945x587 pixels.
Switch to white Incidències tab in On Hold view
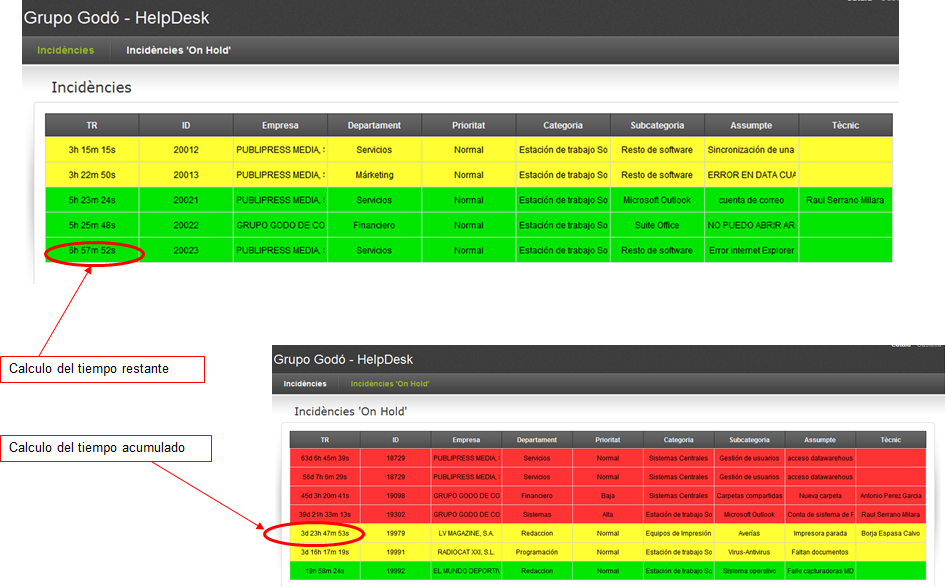tap(304, 383)
